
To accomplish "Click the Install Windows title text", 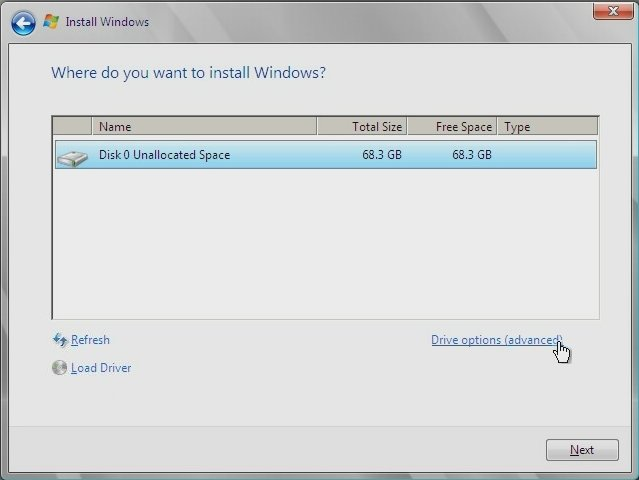I will (107, 22).
